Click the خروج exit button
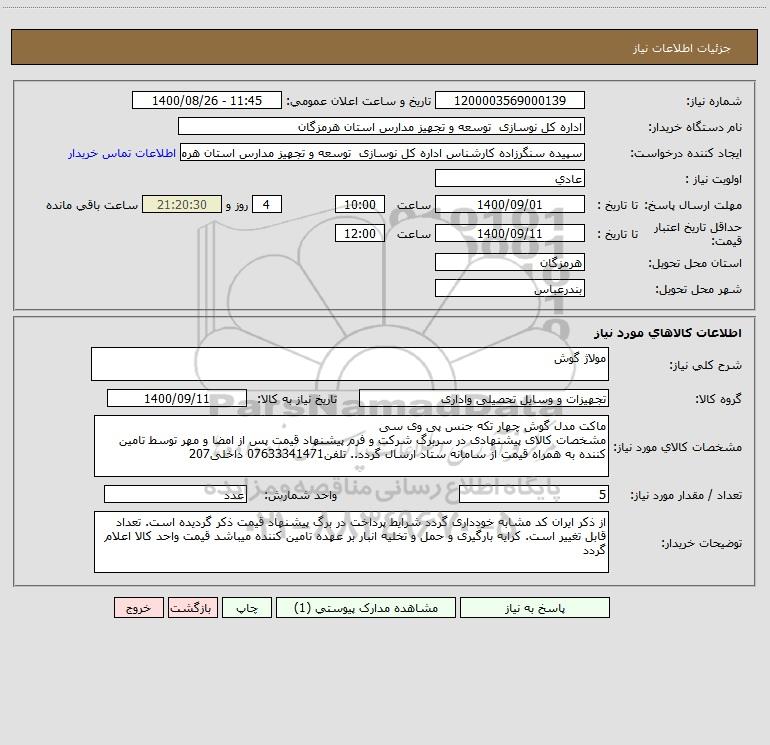 click(x=138, y=607)
